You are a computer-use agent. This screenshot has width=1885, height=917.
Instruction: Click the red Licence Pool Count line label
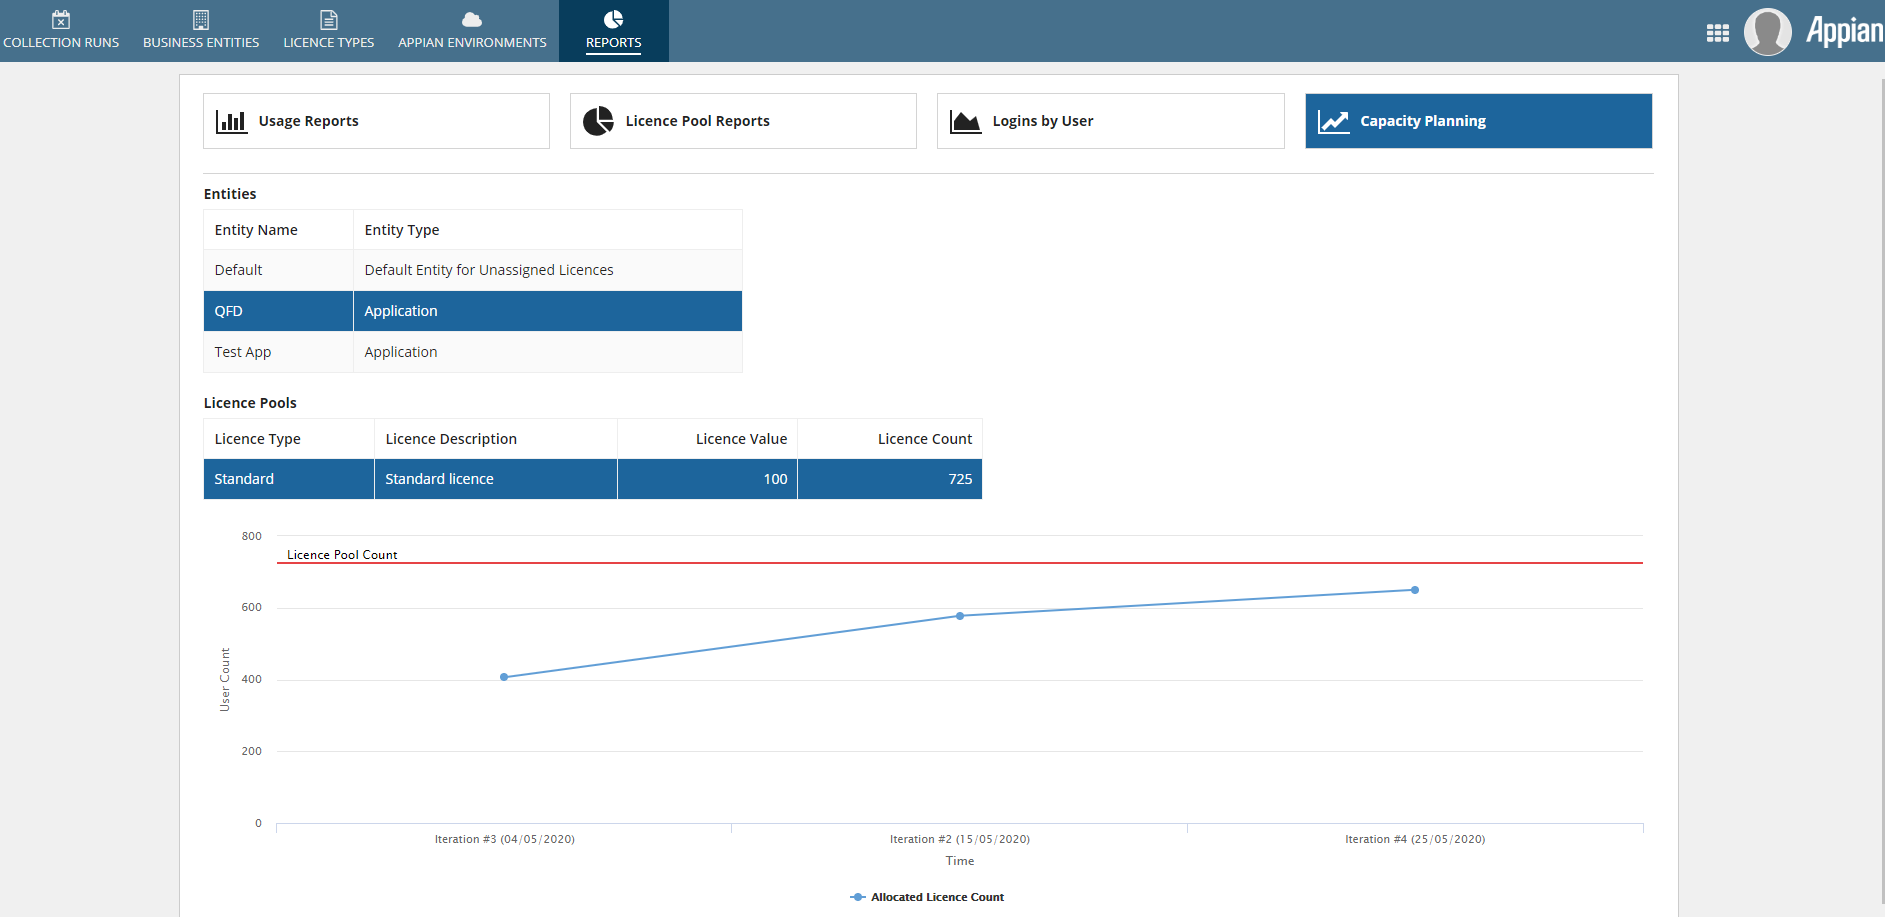[x=342, y=555]
